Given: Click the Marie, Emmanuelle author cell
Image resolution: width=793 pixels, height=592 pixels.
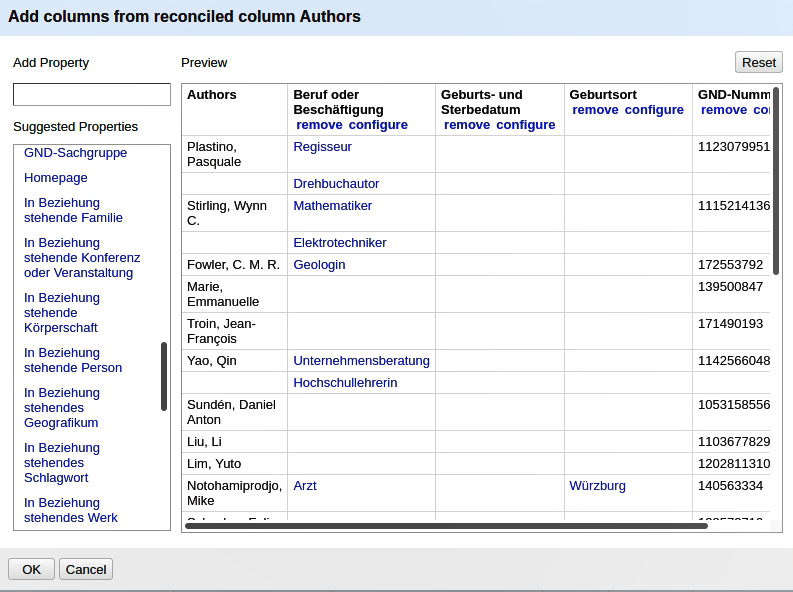Looking at the screenshot, I should tap(235, 294).
